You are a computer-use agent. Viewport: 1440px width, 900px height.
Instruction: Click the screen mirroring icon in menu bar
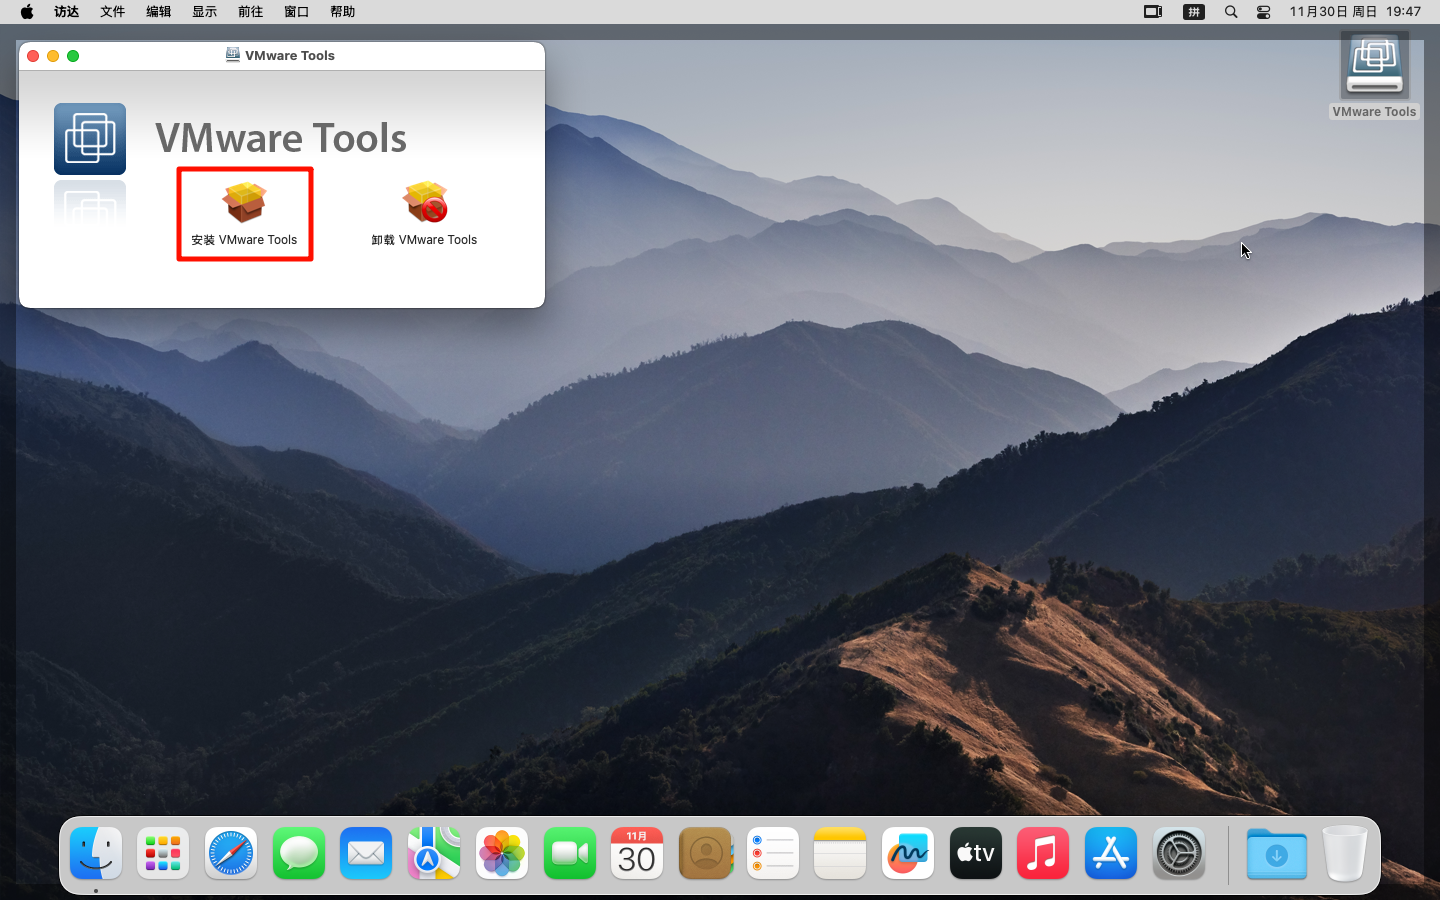tap(1153, 12)
